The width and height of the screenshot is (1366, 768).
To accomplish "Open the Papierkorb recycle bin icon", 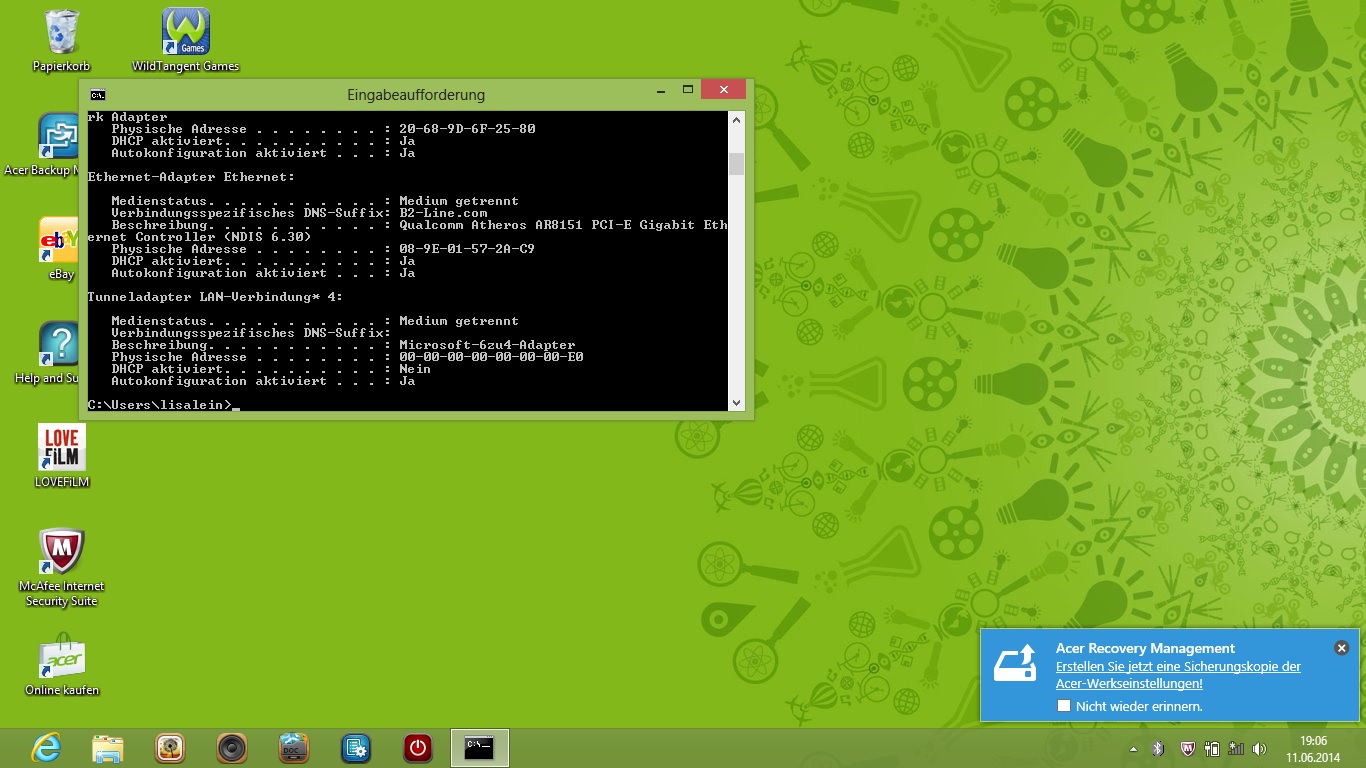I will 61,40.
